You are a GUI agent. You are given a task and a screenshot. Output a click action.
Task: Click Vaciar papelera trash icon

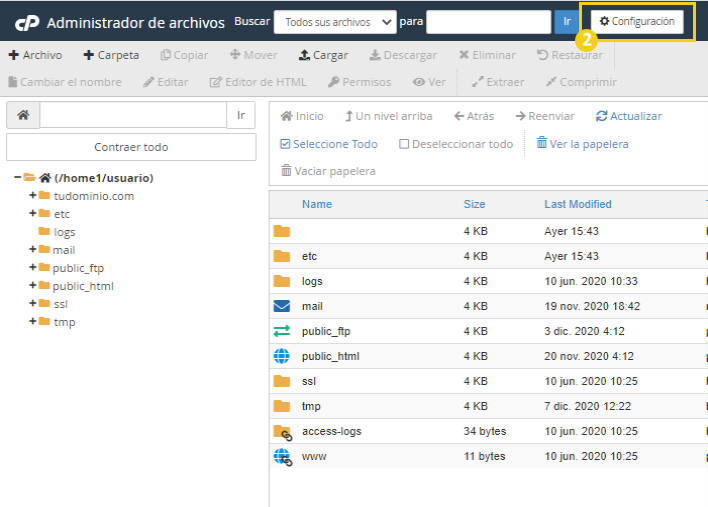(x=286, y=171)
